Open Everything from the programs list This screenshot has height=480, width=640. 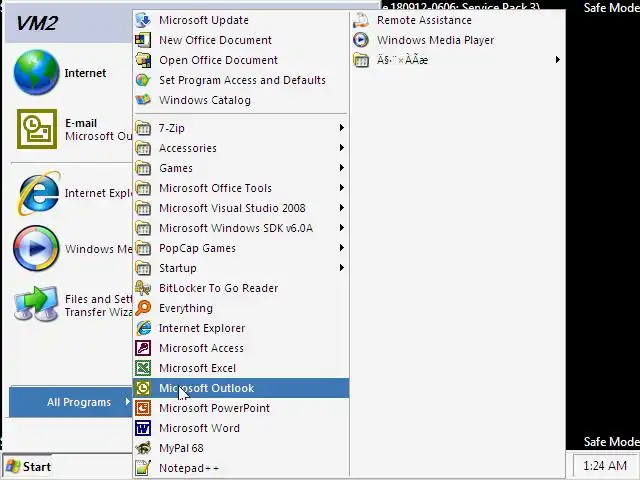pyautogui.click(x=241, y=308)
